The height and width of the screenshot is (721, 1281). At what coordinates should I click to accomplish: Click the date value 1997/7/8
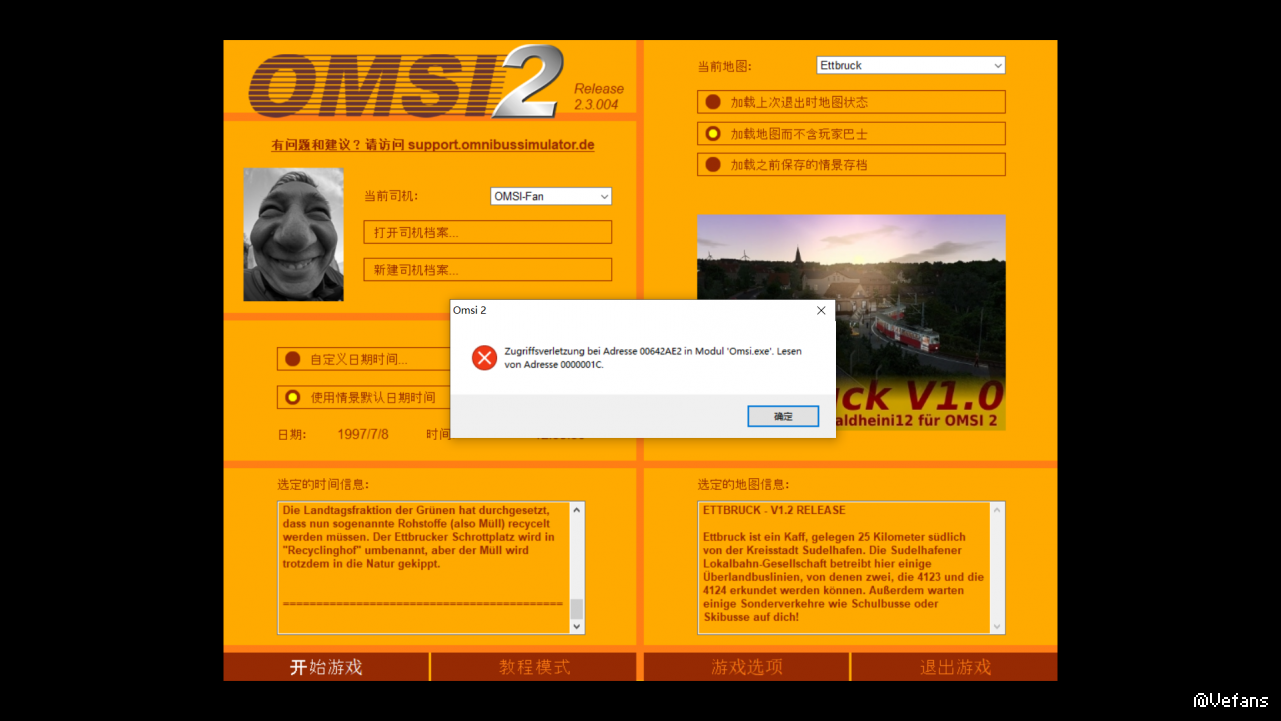tap(363, 435)
